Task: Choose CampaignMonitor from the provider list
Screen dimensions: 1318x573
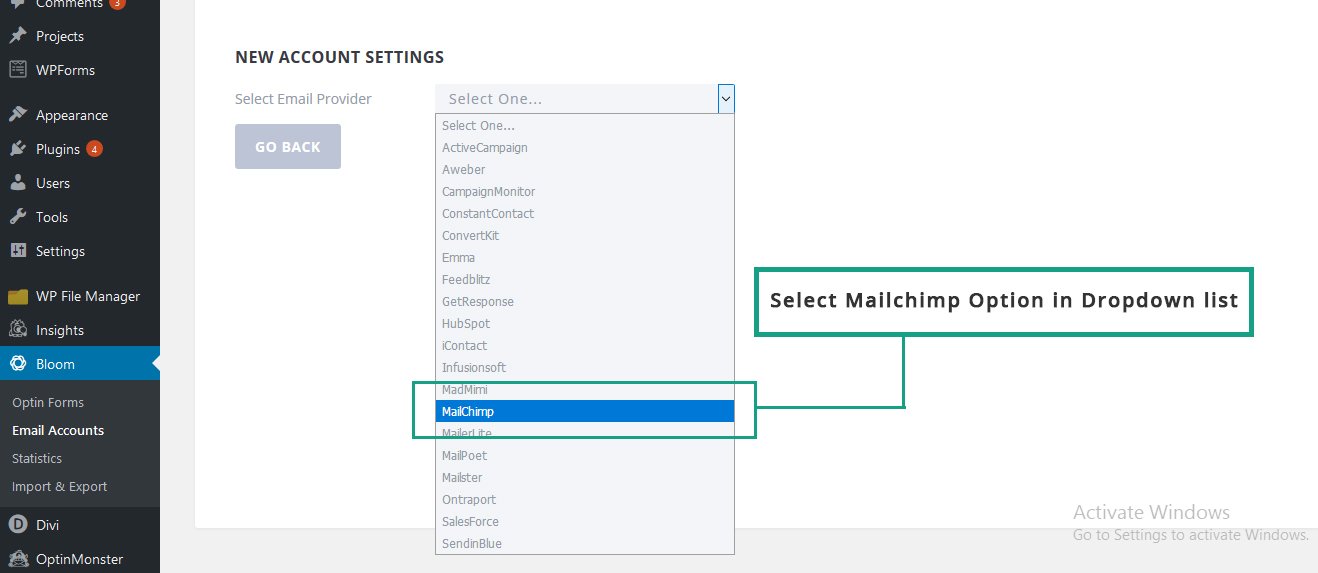Action: [x=585, y=191]
